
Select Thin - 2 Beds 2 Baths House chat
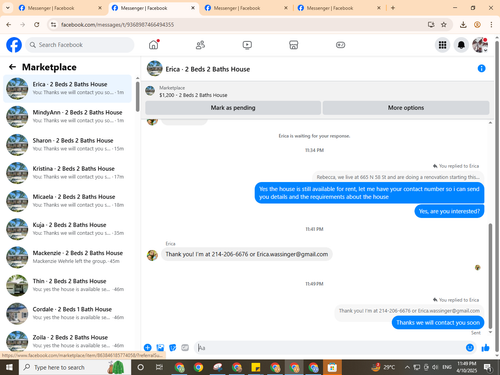[x=67, y=285]
